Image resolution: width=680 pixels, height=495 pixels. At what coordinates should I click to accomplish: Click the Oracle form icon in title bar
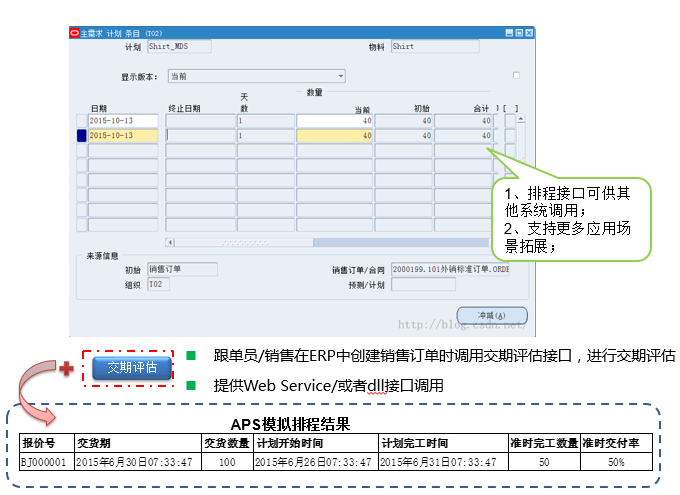point(74,32)
